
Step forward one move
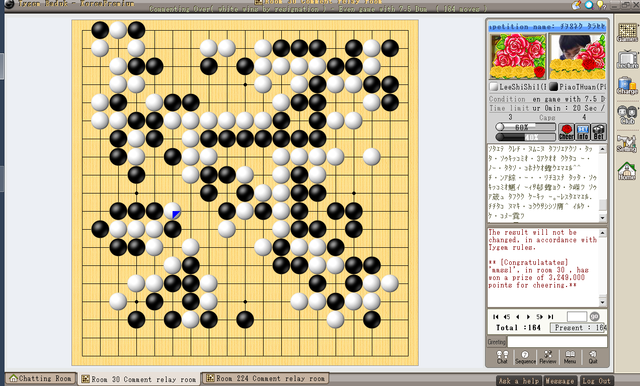click(528, 317)
